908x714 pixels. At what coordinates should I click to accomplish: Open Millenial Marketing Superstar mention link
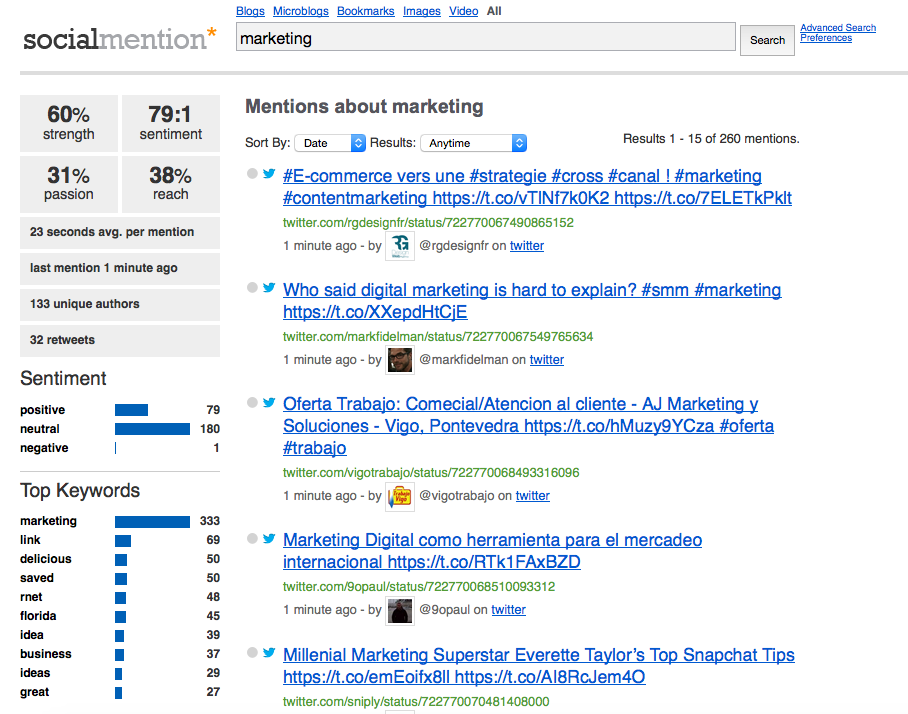(x=539, y=665)
